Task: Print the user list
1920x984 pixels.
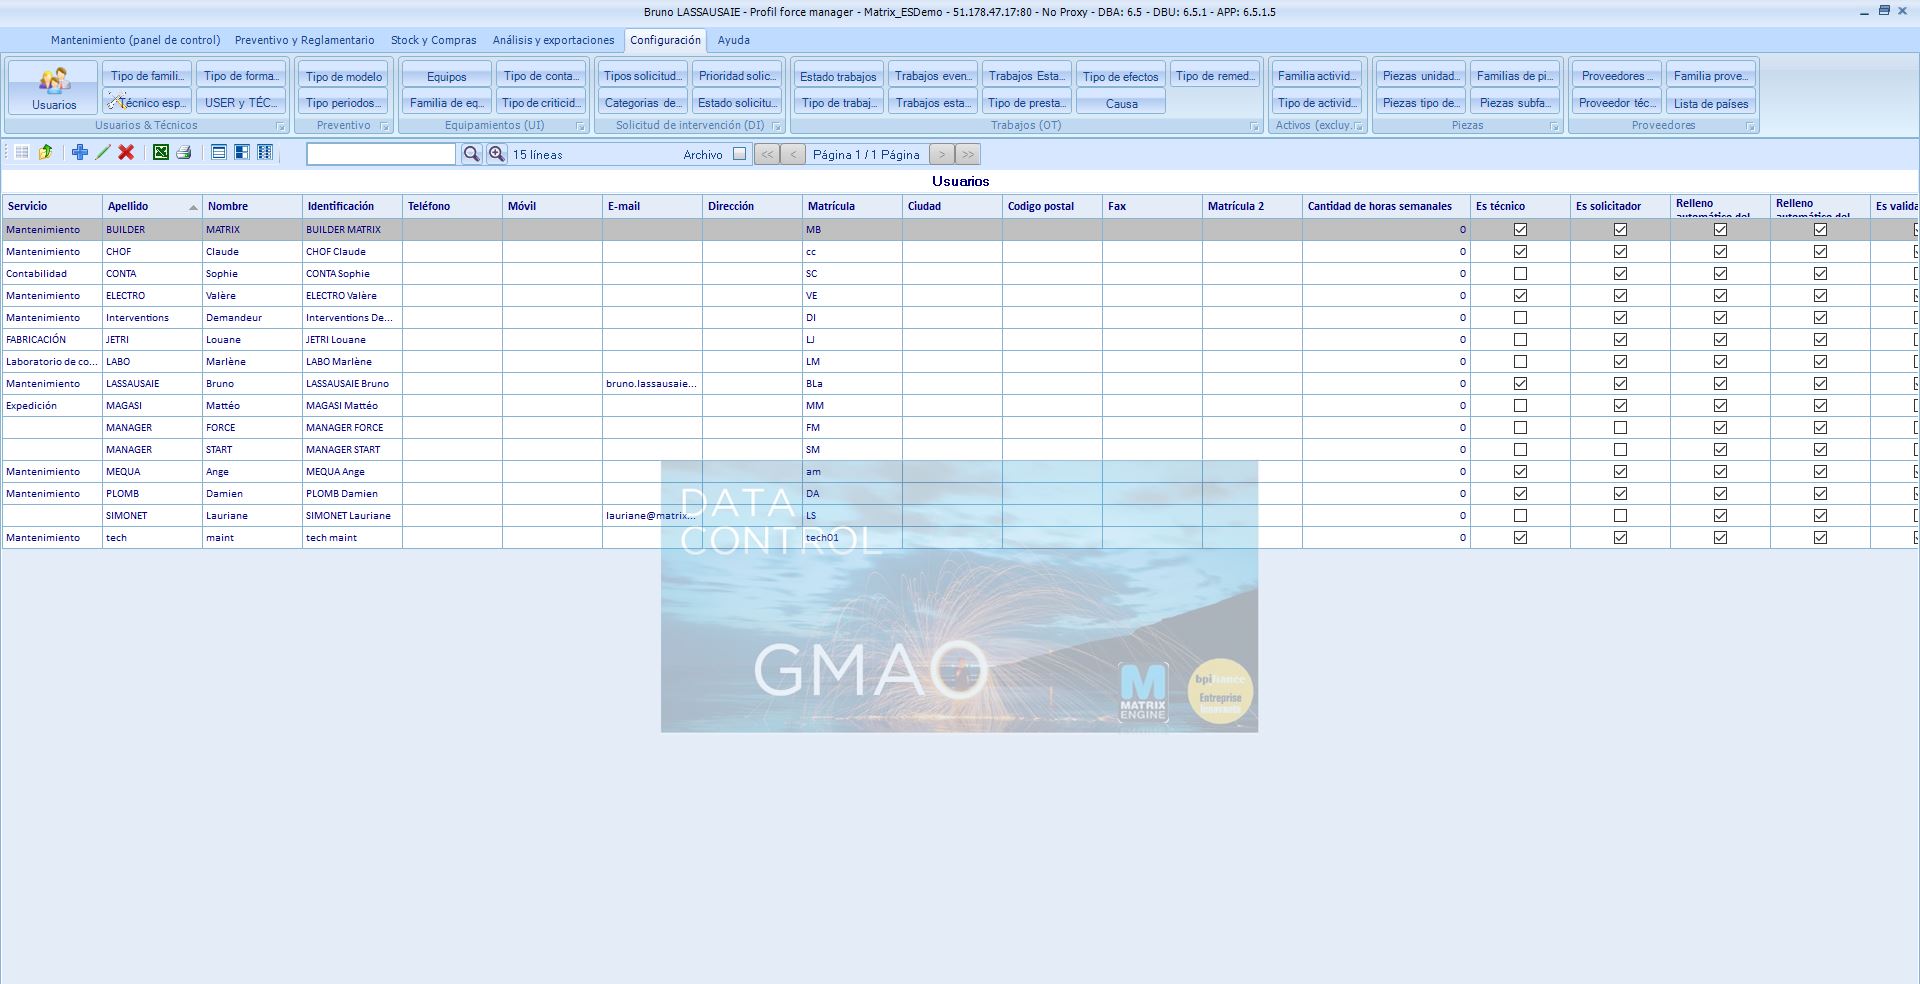Action: [x=183, y=153]
